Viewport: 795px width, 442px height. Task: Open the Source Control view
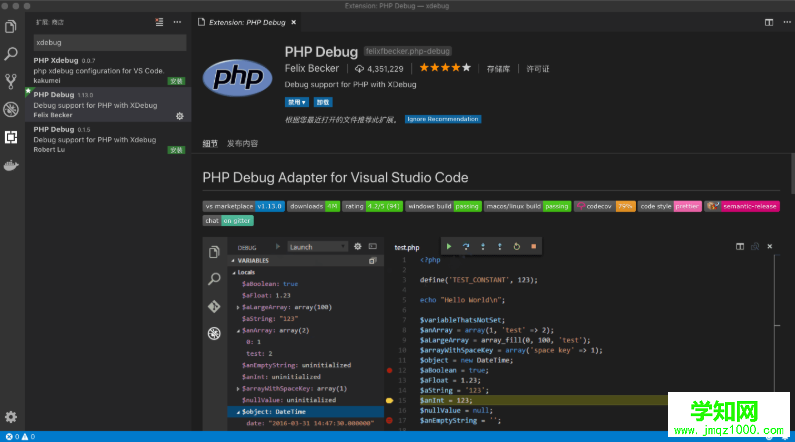point(11,81)
